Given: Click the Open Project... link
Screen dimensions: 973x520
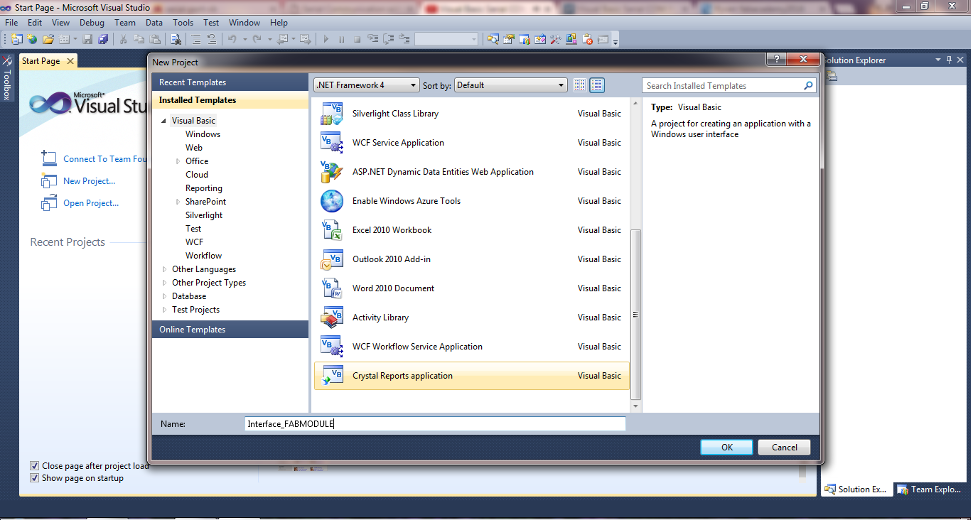Looking at the screenshot, I should point(91,203).
